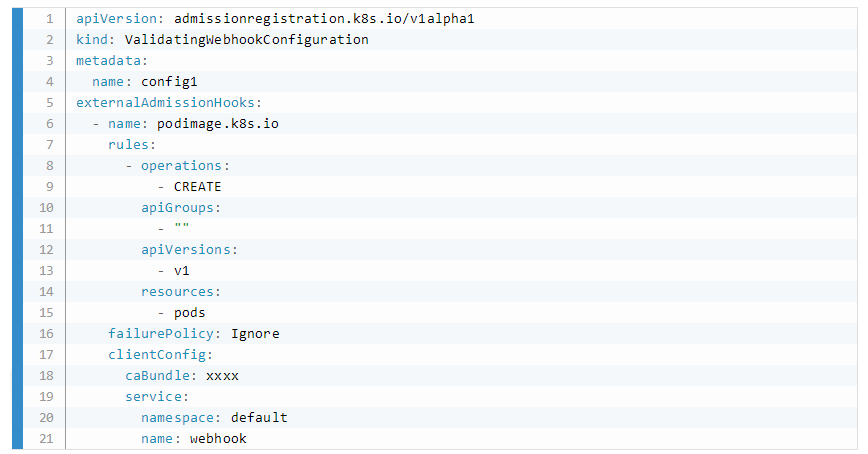
Task: Select the pods resource entry
Action: tap(189, 313)
